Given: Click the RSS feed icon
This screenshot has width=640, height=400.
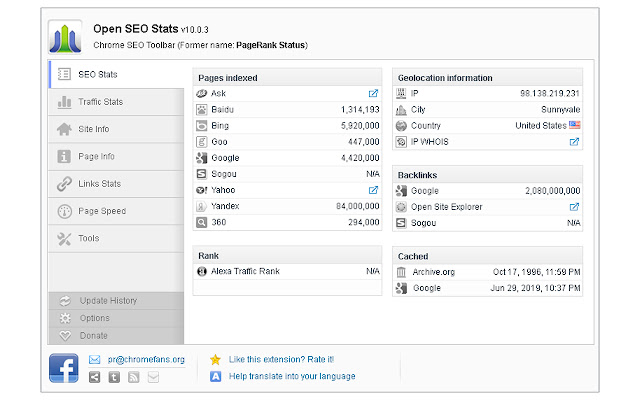Looking at the screenshot, I should coord(134,377).
